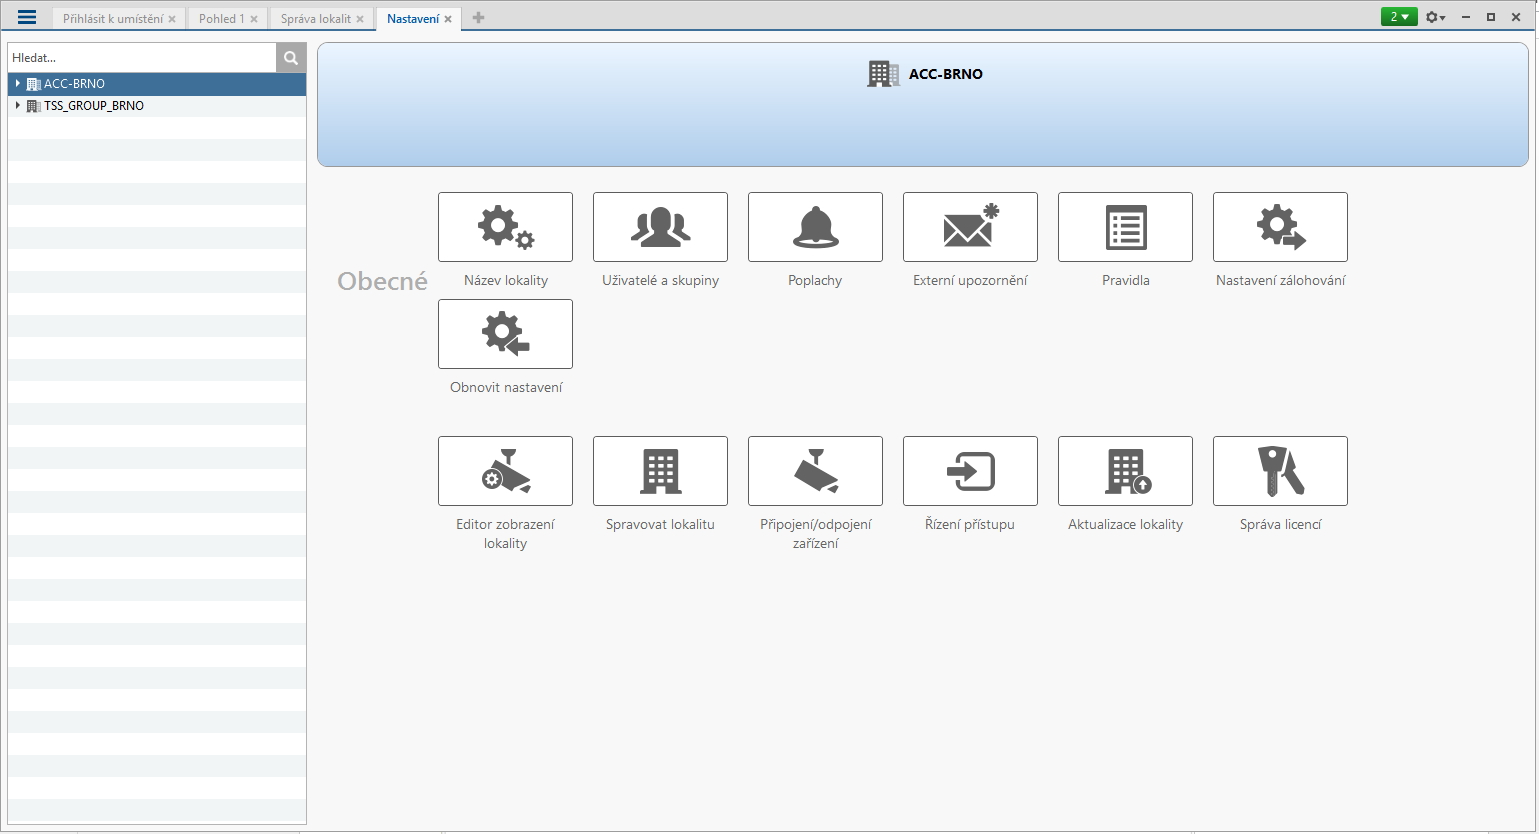Click Aktualizace lokality icon

[1125, 471]
